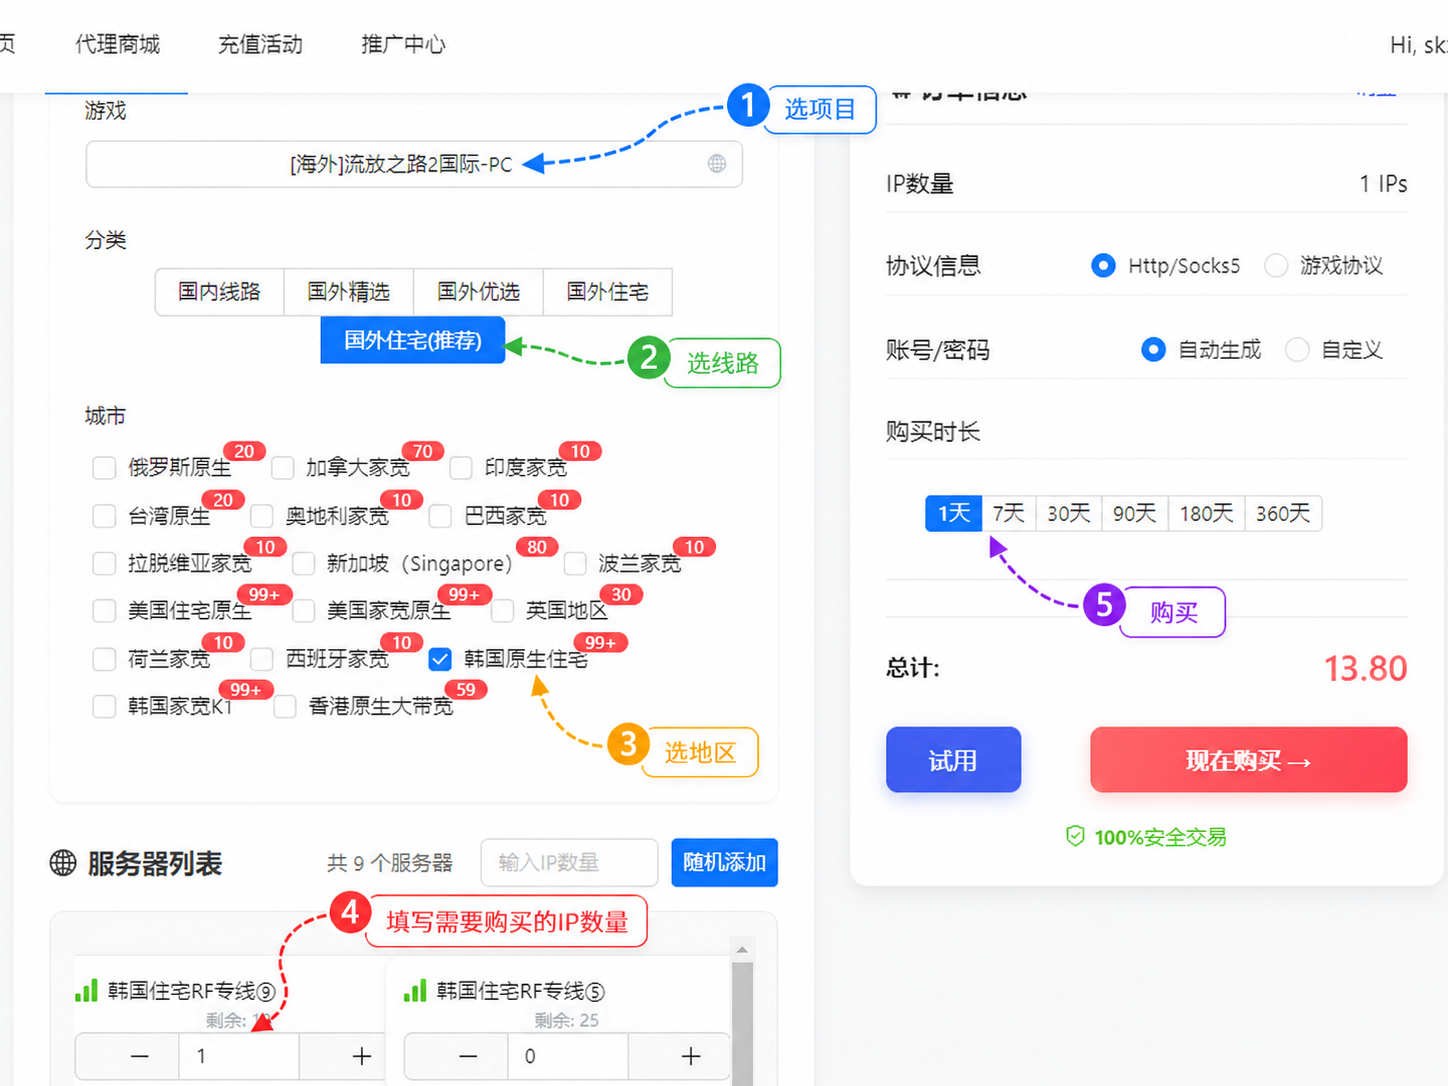
Task: Check the 台湾原生 city checkbox
Action: click(104, 516)
